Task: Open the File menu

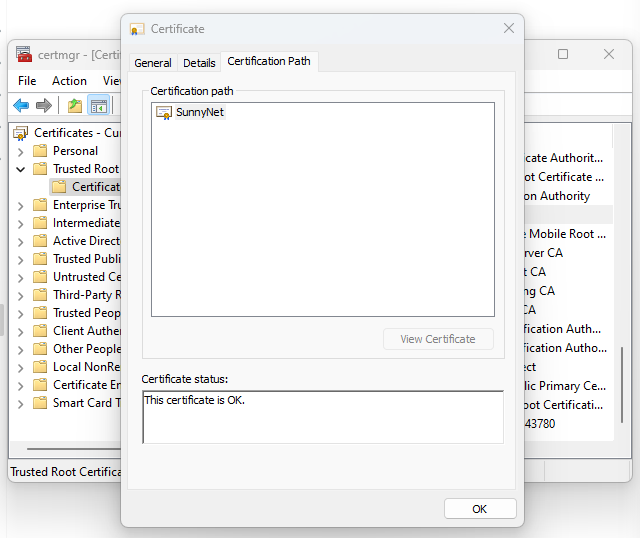Action: (27, 80)
